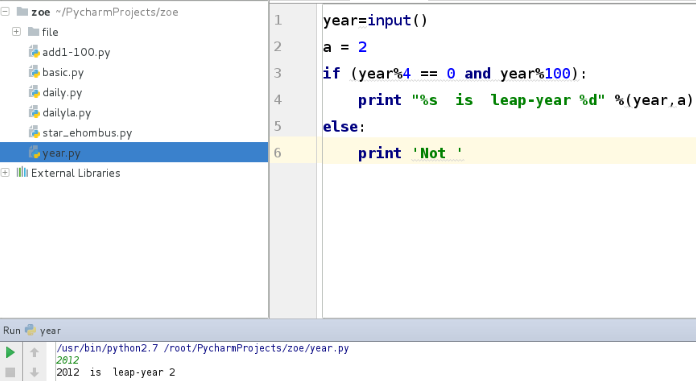Click the star_ehombus.py Python file icon
Image resolution: width=696 pixels, height=381 pixels.
[34, 132]
